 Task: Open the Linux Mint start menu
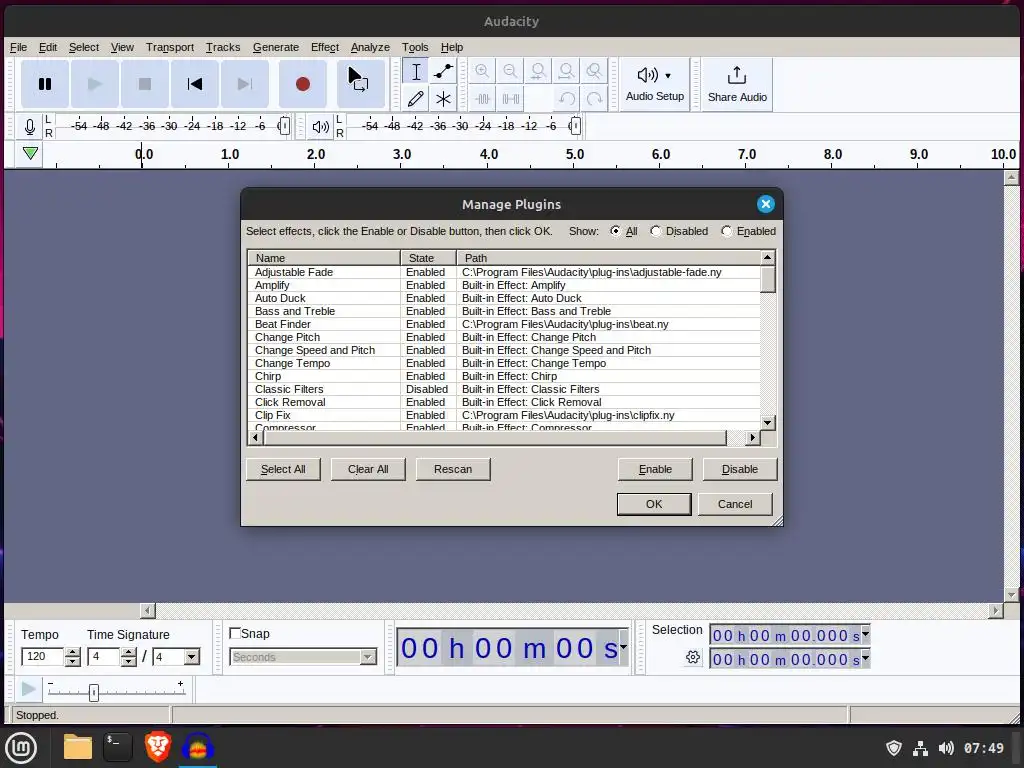21,747
